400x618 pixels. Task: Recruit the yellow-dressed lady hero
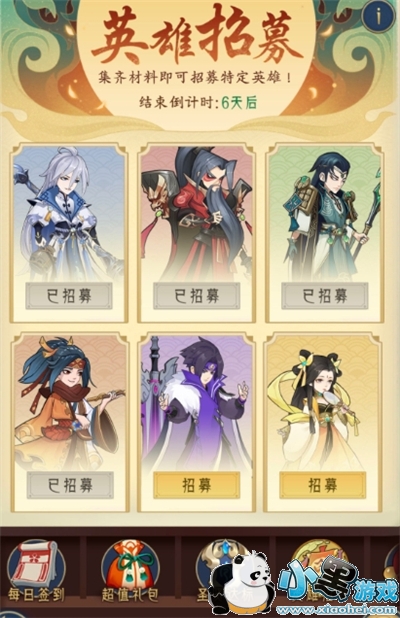point(323,485)
